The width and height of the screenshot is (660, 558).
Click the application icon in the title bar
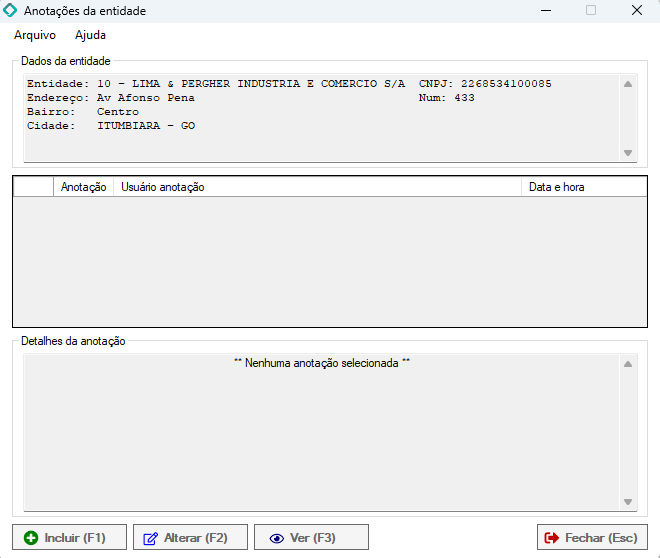[x=12, y=11]
